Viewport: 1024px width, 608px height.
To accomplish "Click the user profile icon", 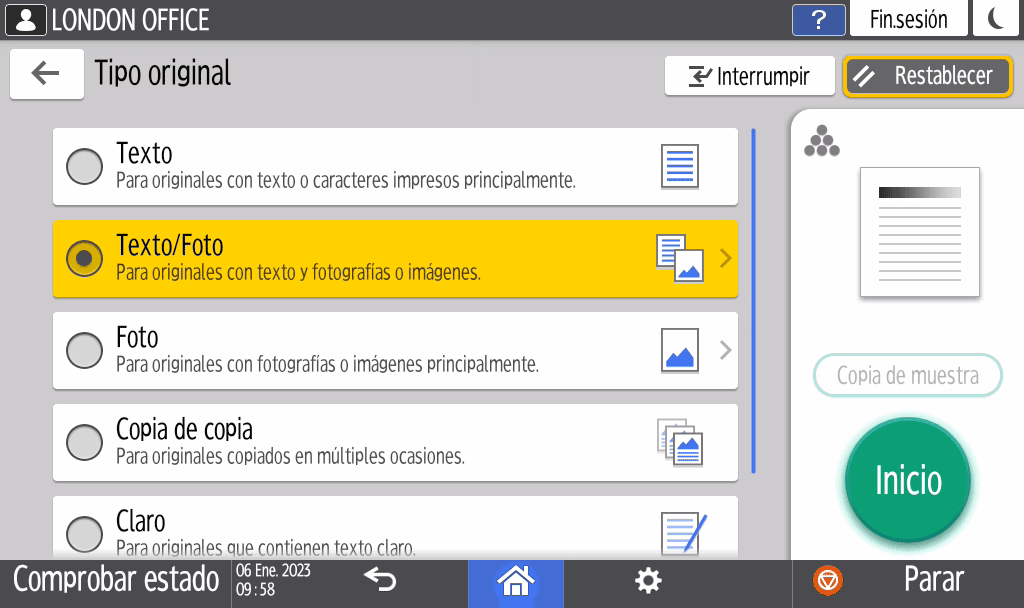I will pyautogui.click(x=26, y=20).
